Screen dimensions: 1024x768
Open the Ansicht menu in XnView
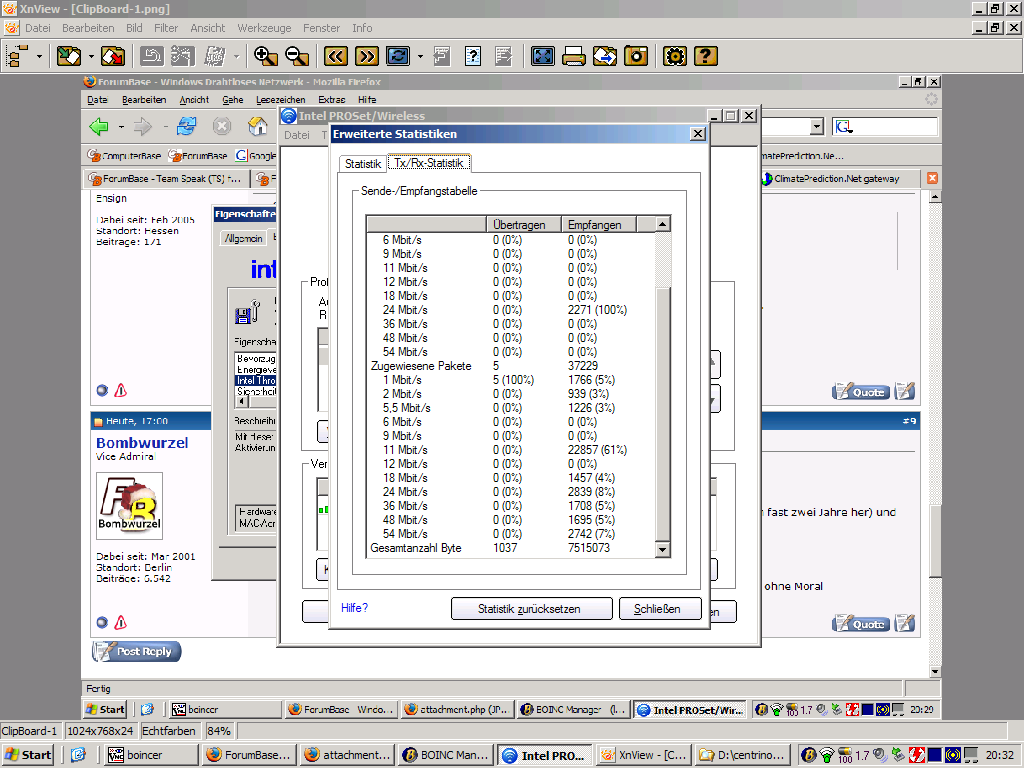tap(208, 28)
